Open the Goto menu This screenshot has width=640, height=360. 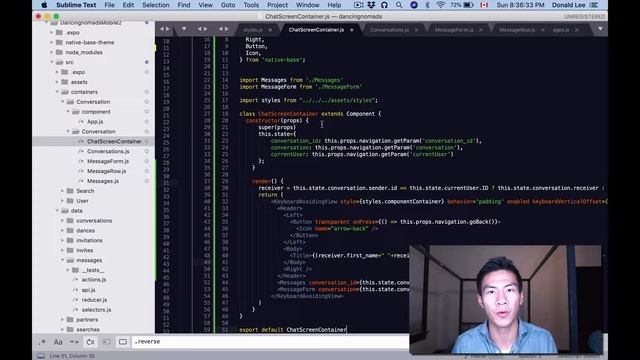pyautogui.click(x=228, y=5)
